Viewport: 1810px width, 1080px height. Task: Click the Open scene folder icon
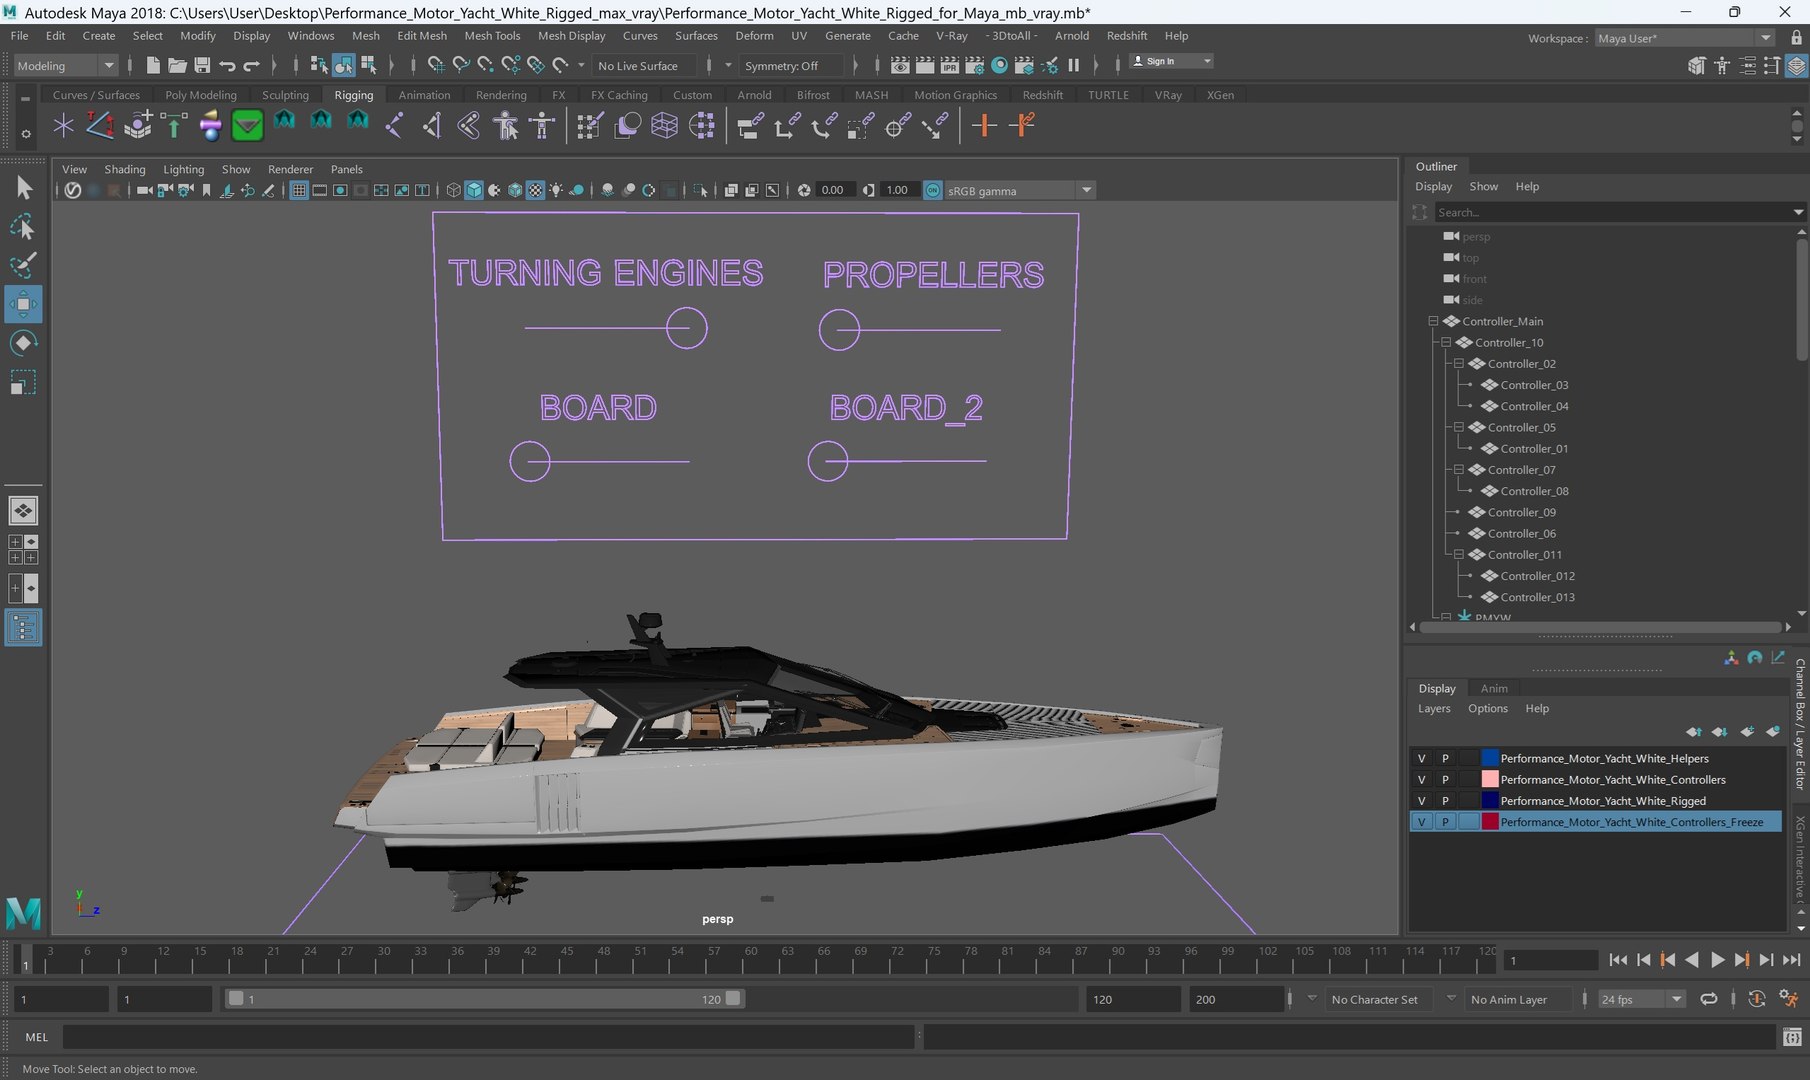point(177,65)
